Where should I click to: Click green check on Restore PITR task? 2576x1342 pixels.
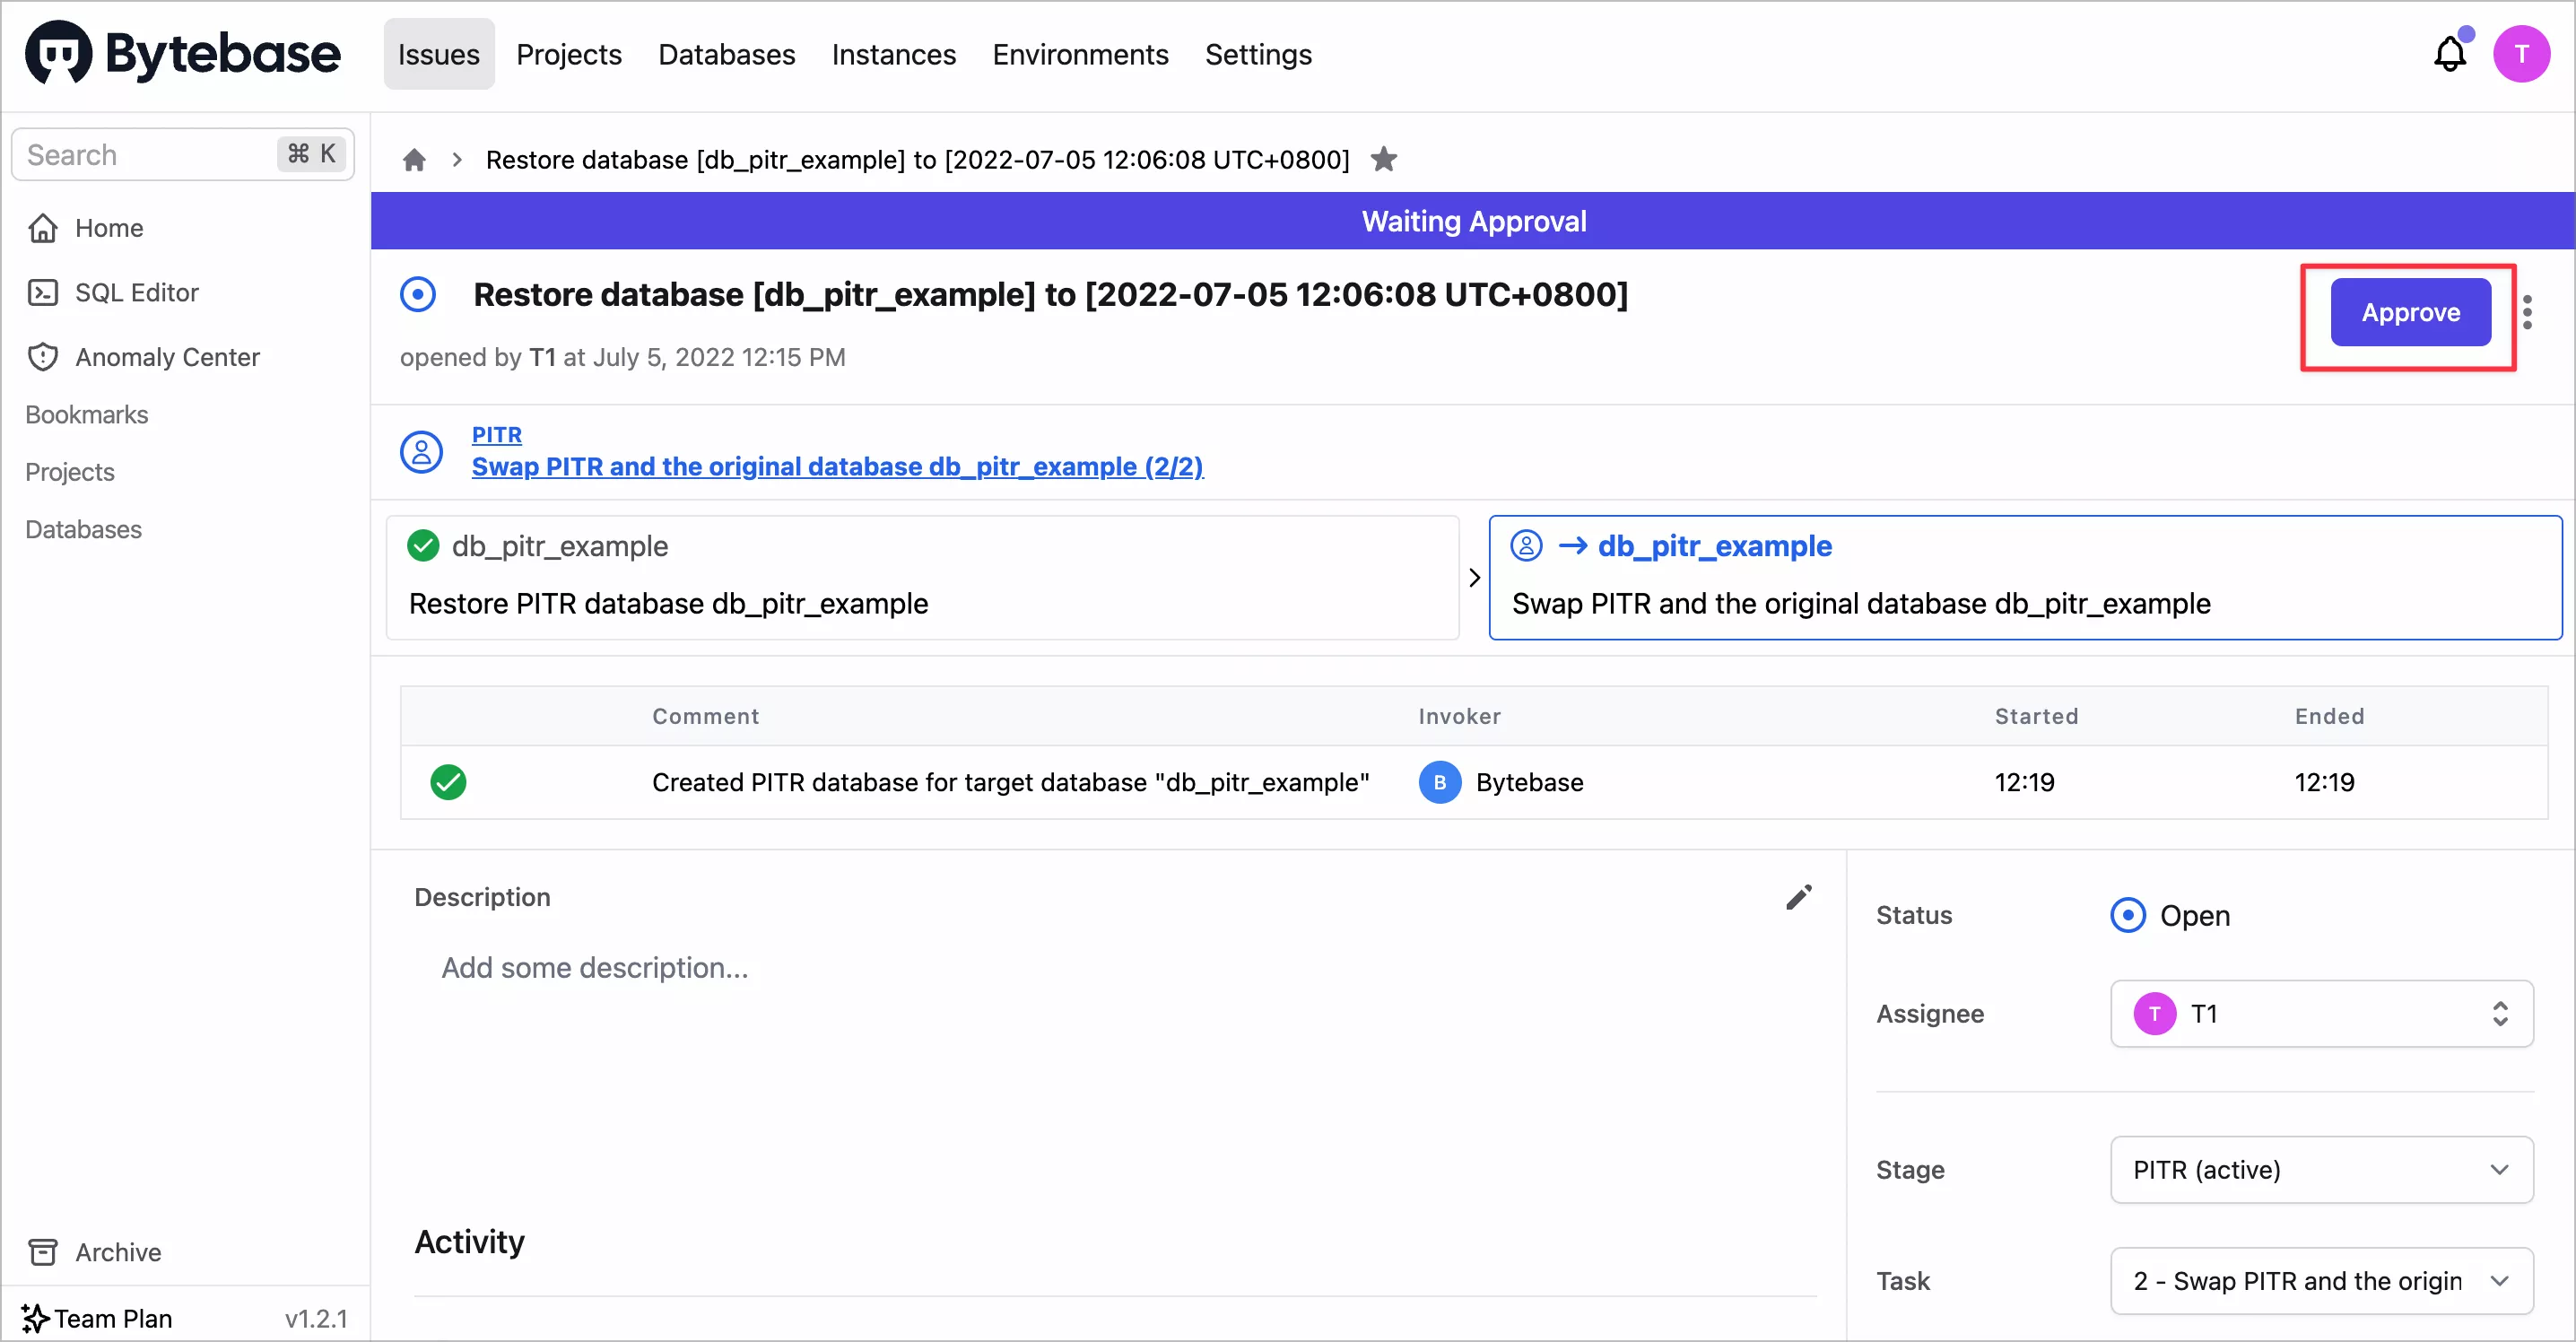click(x=423, y=546)
